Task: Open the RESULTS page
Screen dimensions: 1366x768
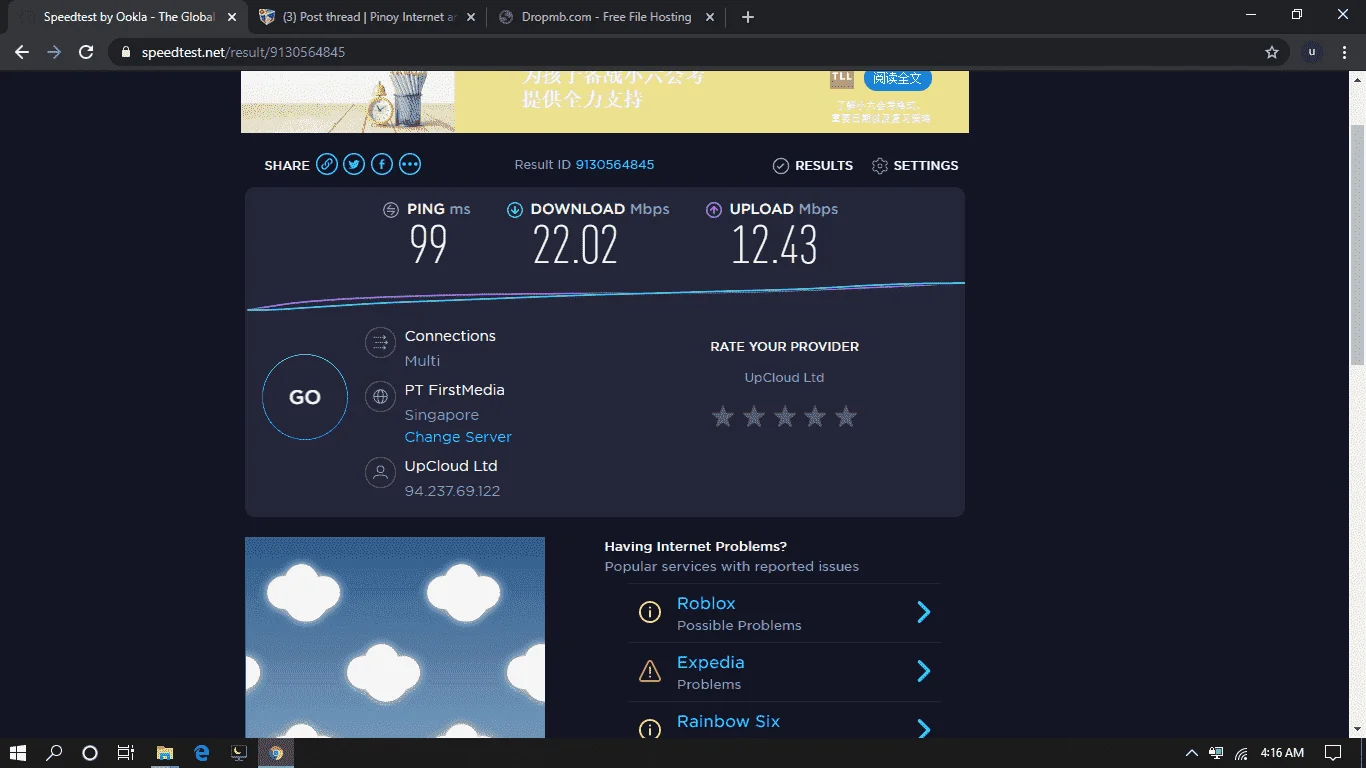Action: click(813, 166)
